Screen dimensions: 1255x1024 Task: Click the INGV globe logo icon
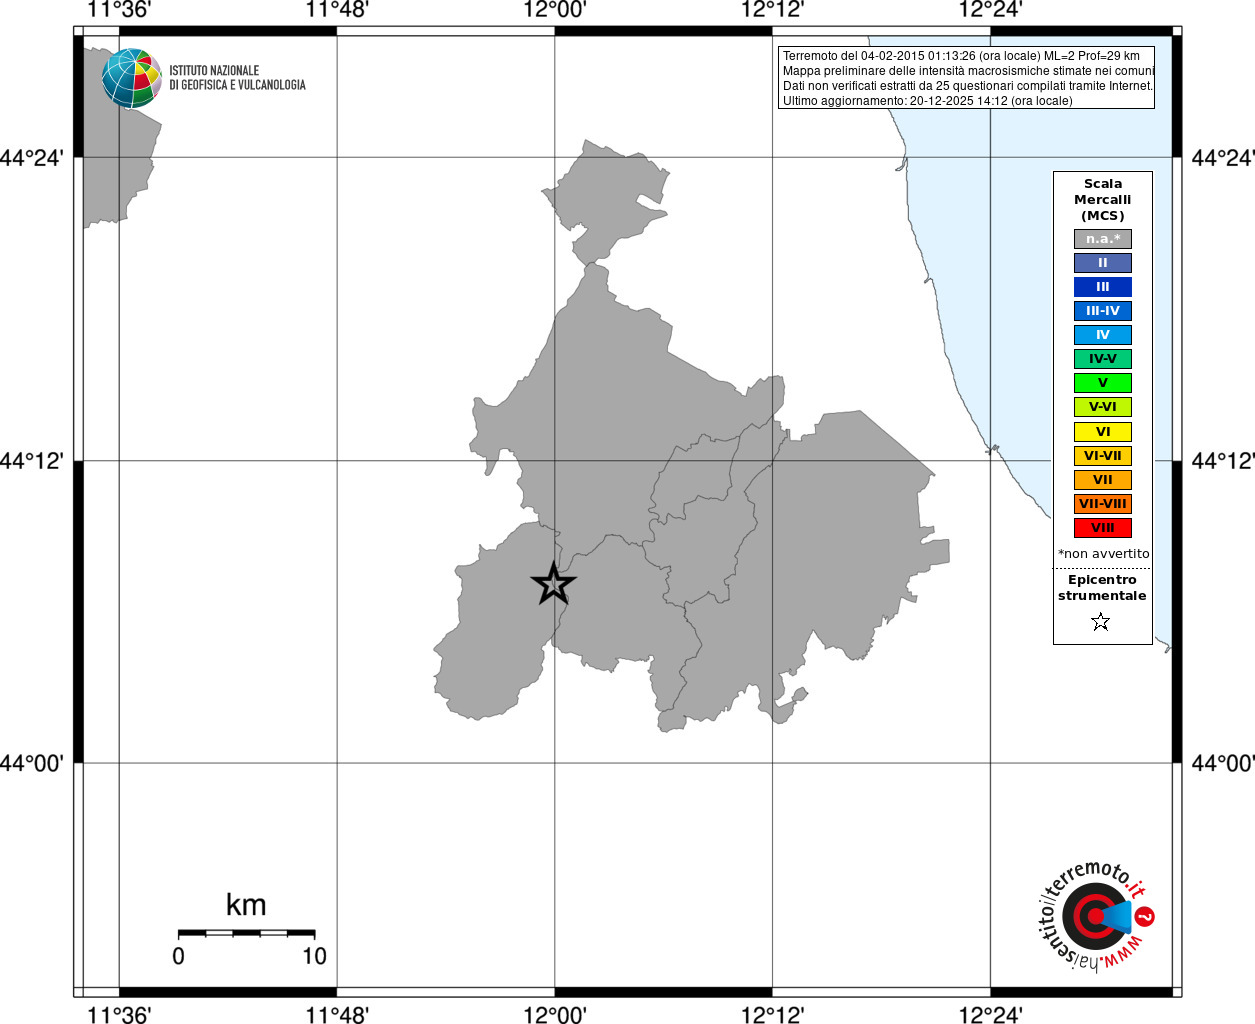pos(131,78)
